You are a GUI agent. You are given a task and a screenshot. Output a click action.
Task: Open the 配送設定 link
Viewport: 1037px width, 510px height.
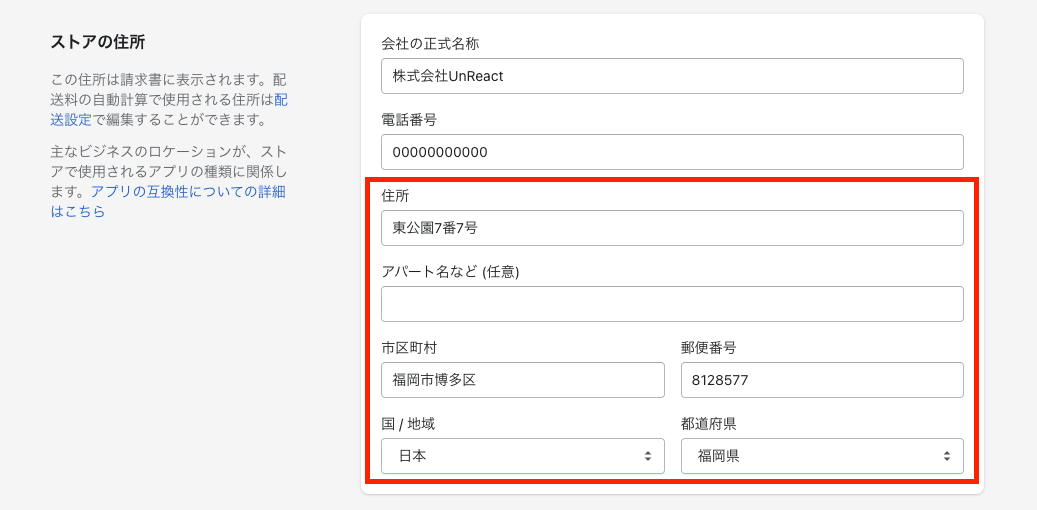[x=72, y=120]
